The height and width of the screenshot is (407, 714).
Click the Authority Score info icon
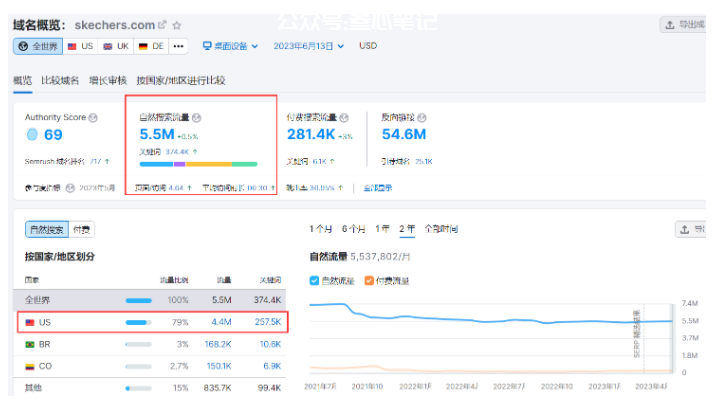pos(93,117)
